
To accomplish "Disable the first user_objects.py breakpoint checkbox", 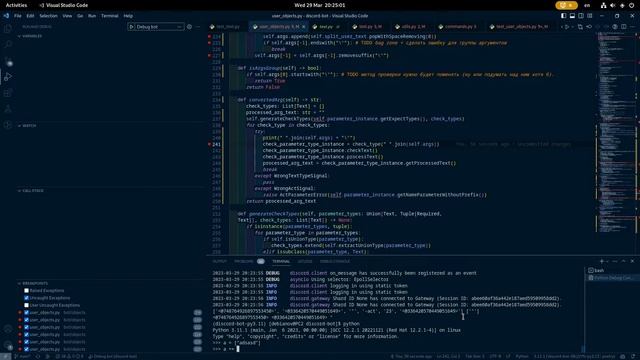I will 27,313.
